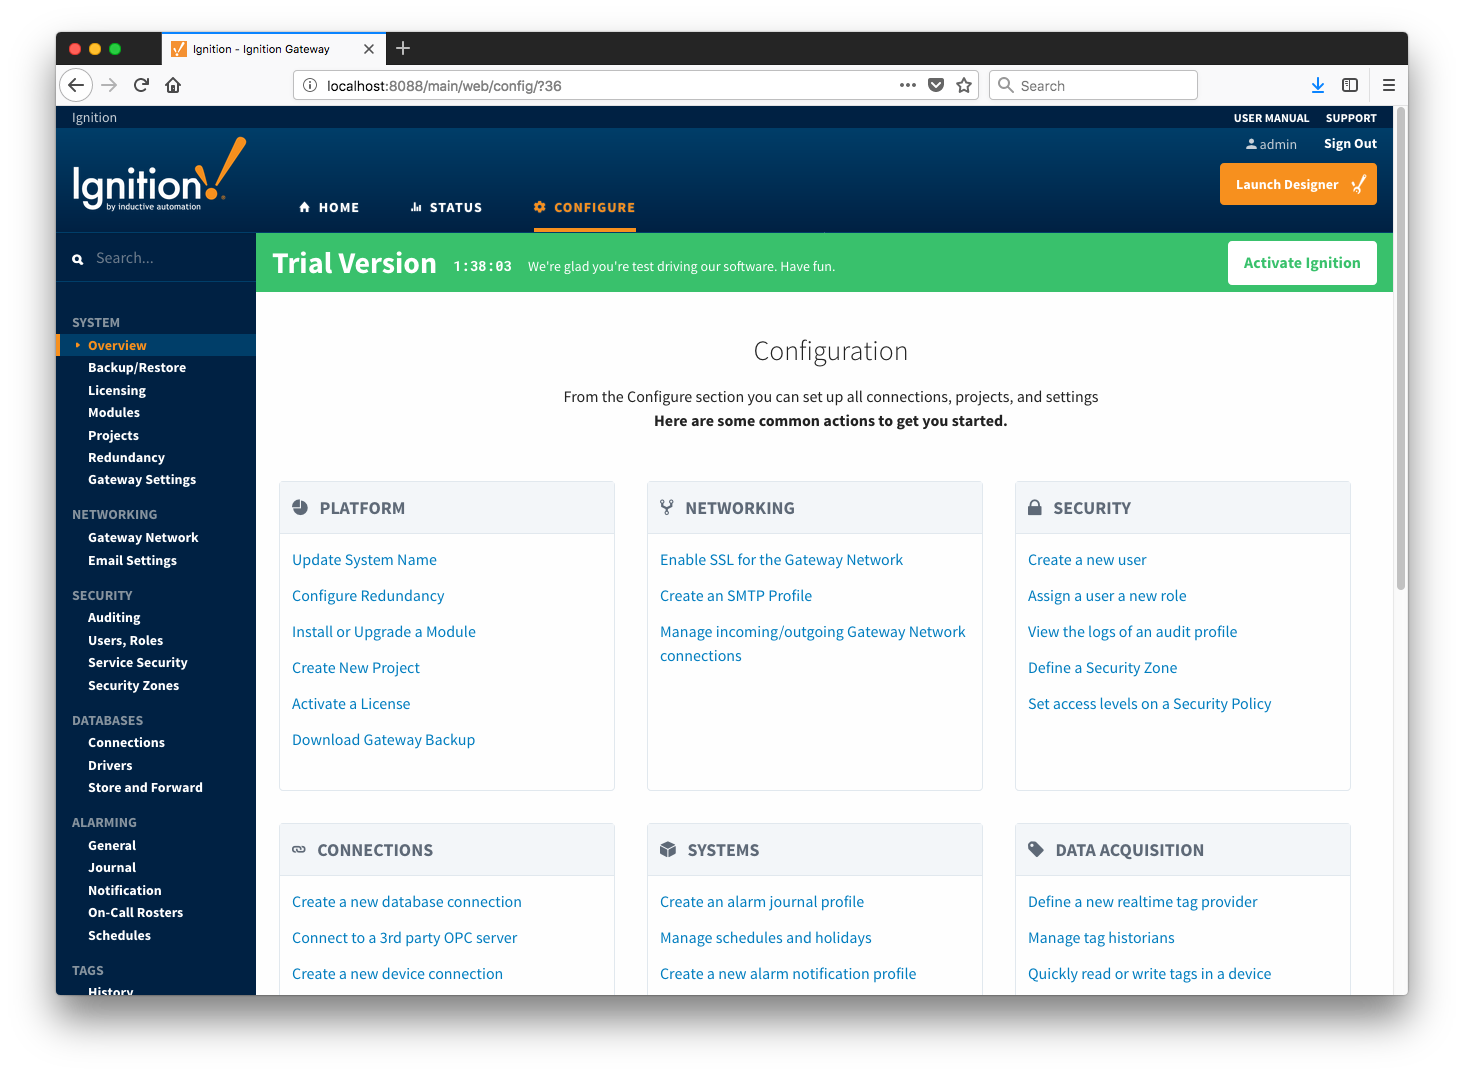This screenshot has height=1075, width=1464.
Task: Open Gateway Network in sidebar
Action: pyautogui.click(x=143, y=537)
